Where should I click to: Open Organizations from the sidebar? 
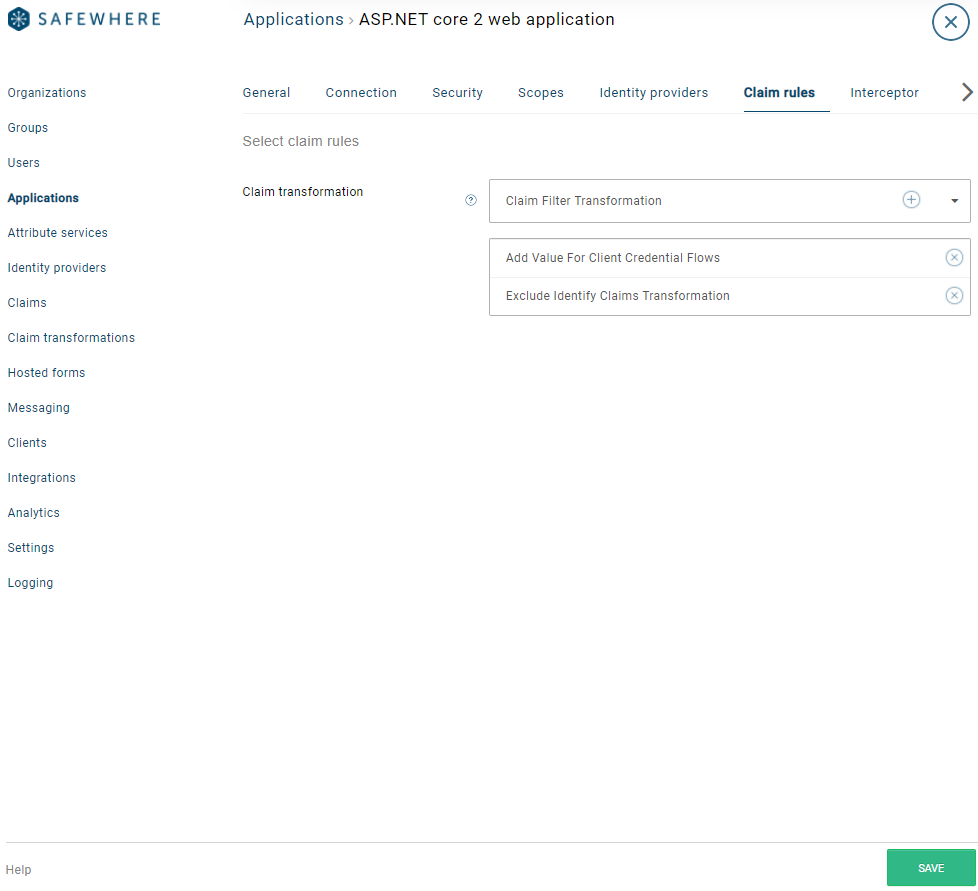47,93
